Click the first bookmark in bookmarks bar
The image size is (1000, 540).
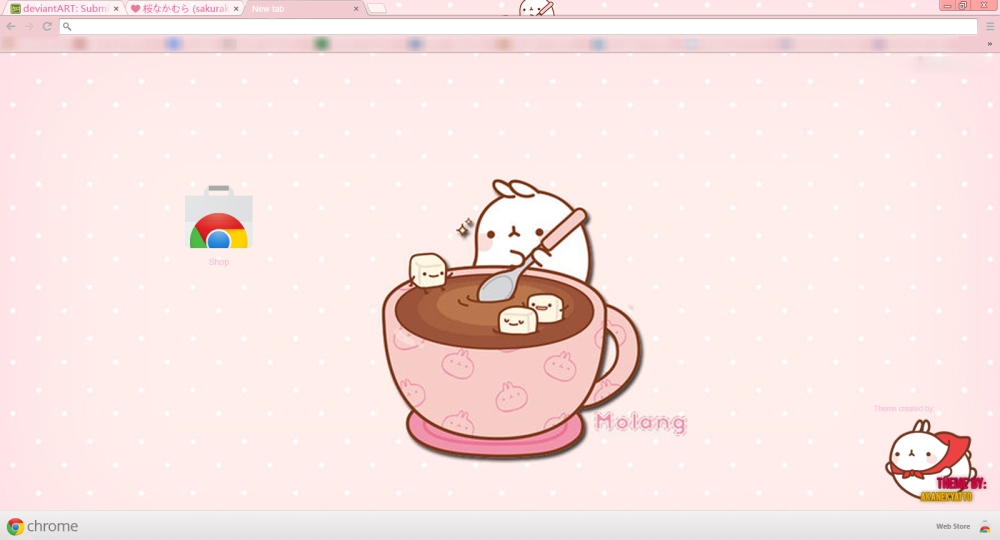click(9, 44)
